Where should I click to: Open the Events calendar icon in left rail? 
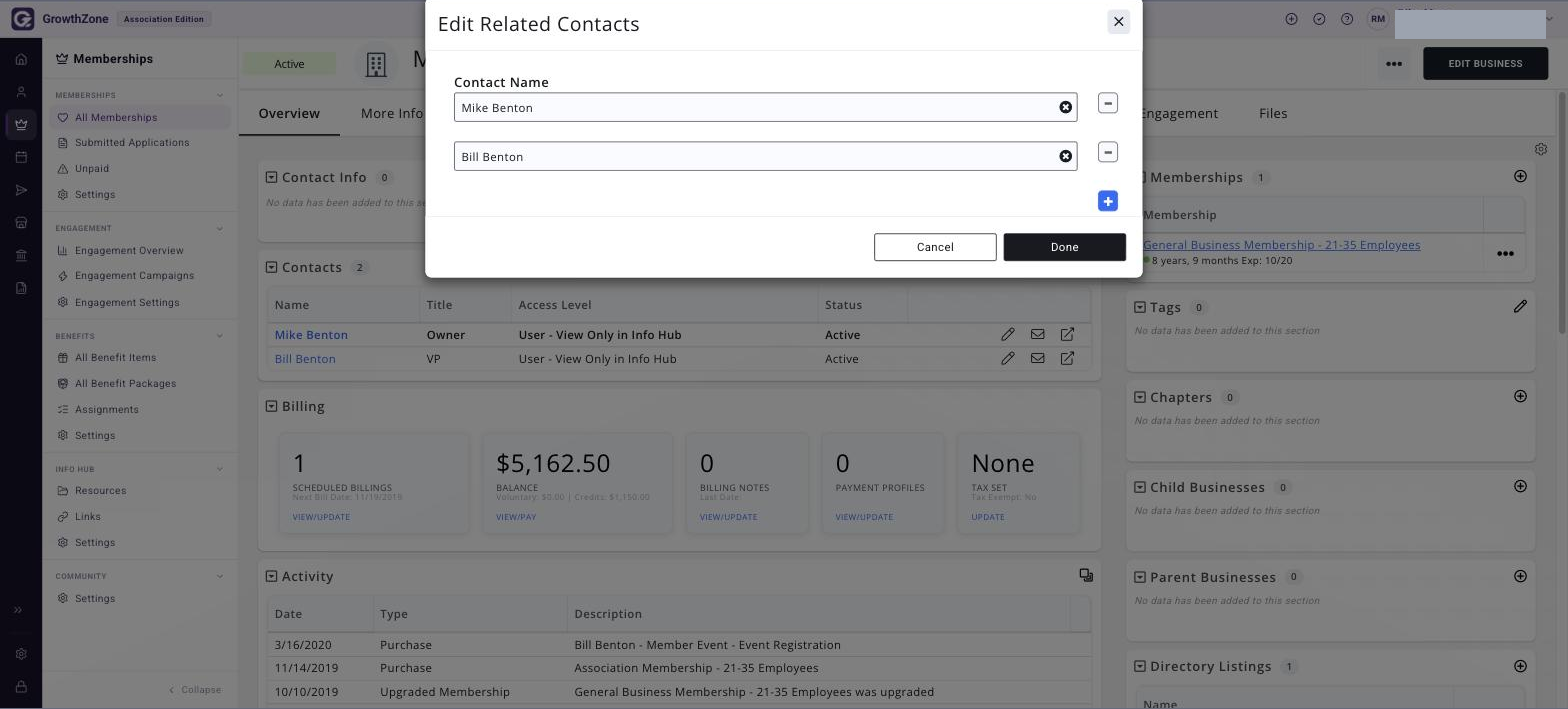point(21,157)
